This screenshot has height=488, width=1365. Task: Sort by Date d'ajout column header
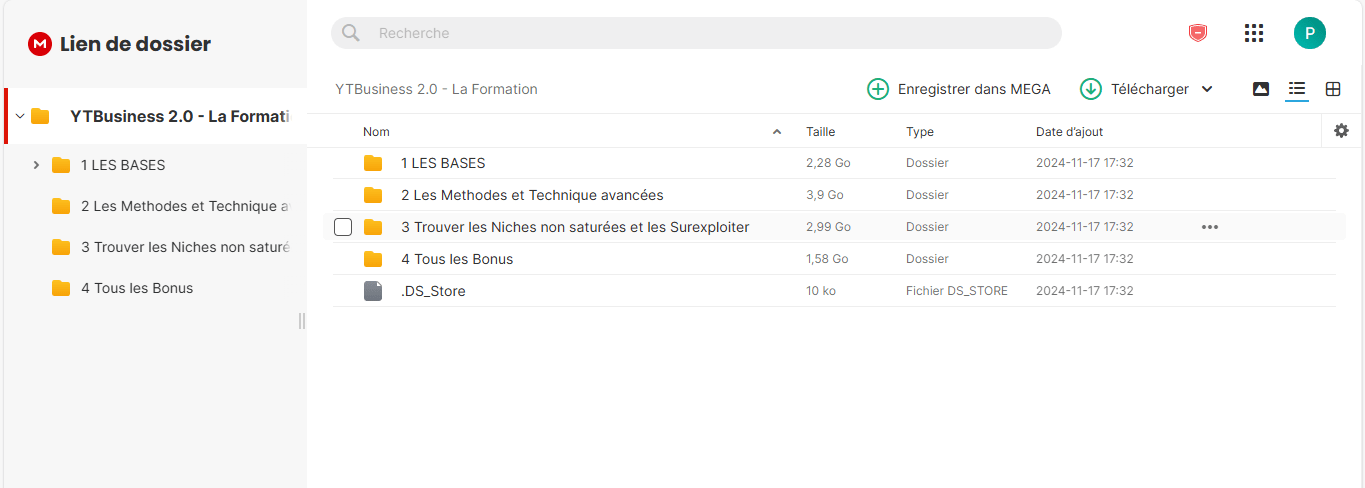click(1069, 132)
